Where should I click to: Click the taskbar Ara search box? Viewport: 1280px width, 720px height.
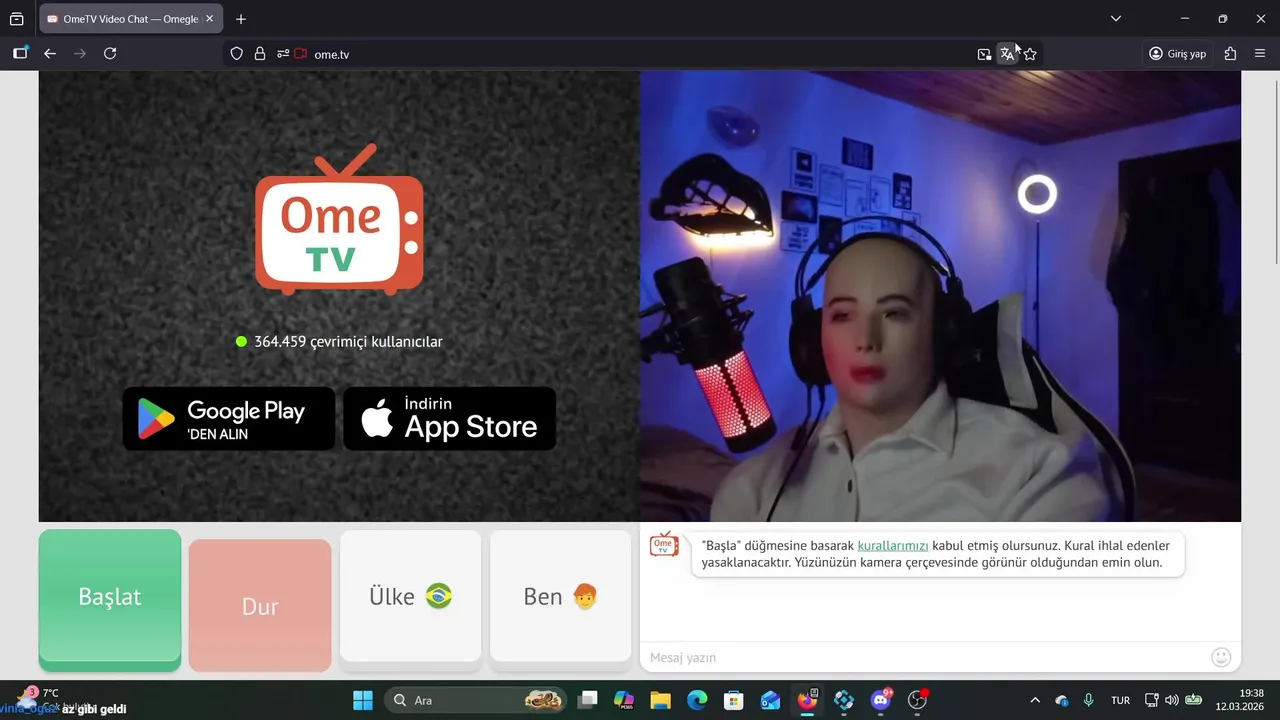tap(475, 700)
